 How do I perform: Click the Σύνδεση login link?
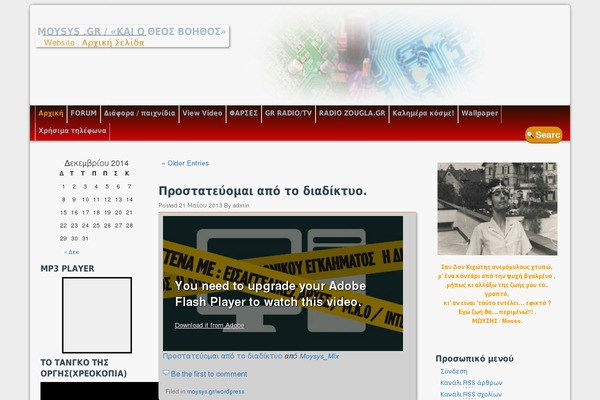[454, 371]
